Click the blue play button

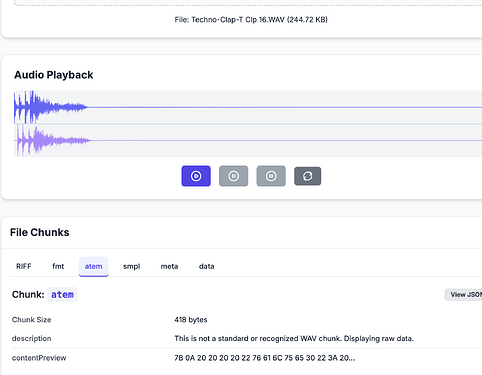pyautogui.click(x=196, y=176)
